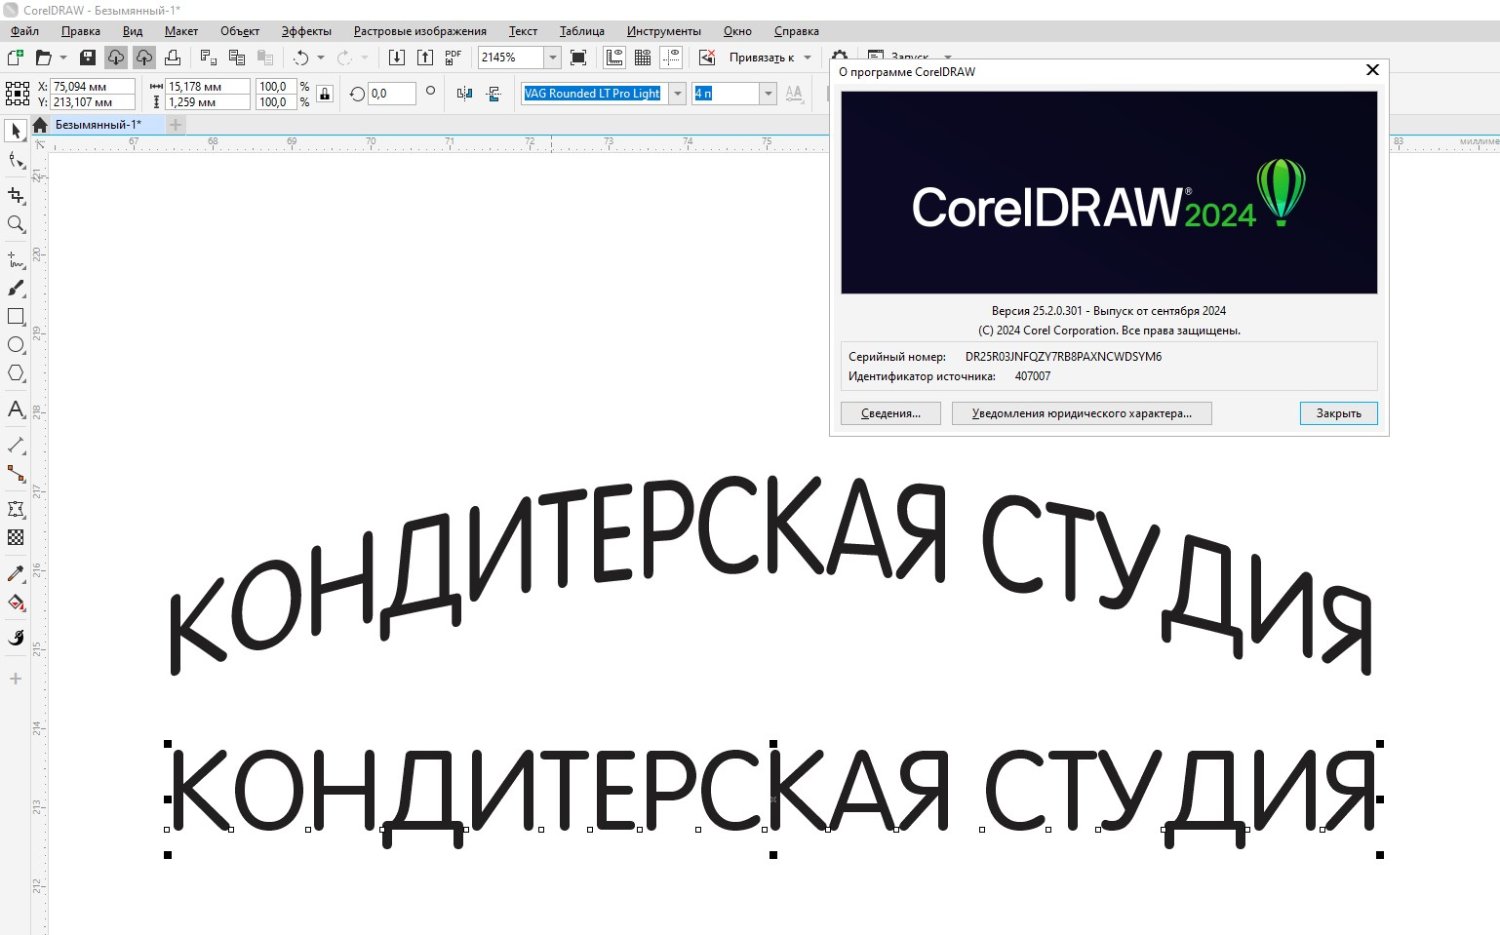Select the Ellipse tool
Screen dimensions: 1500x935
(16, 345)
